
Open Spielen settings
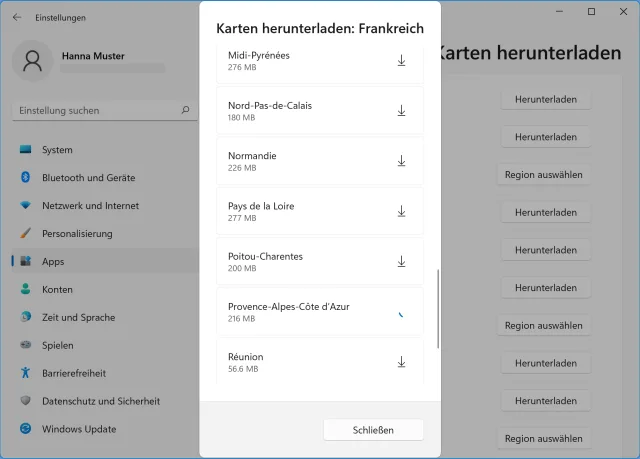(x=105, y=345)
